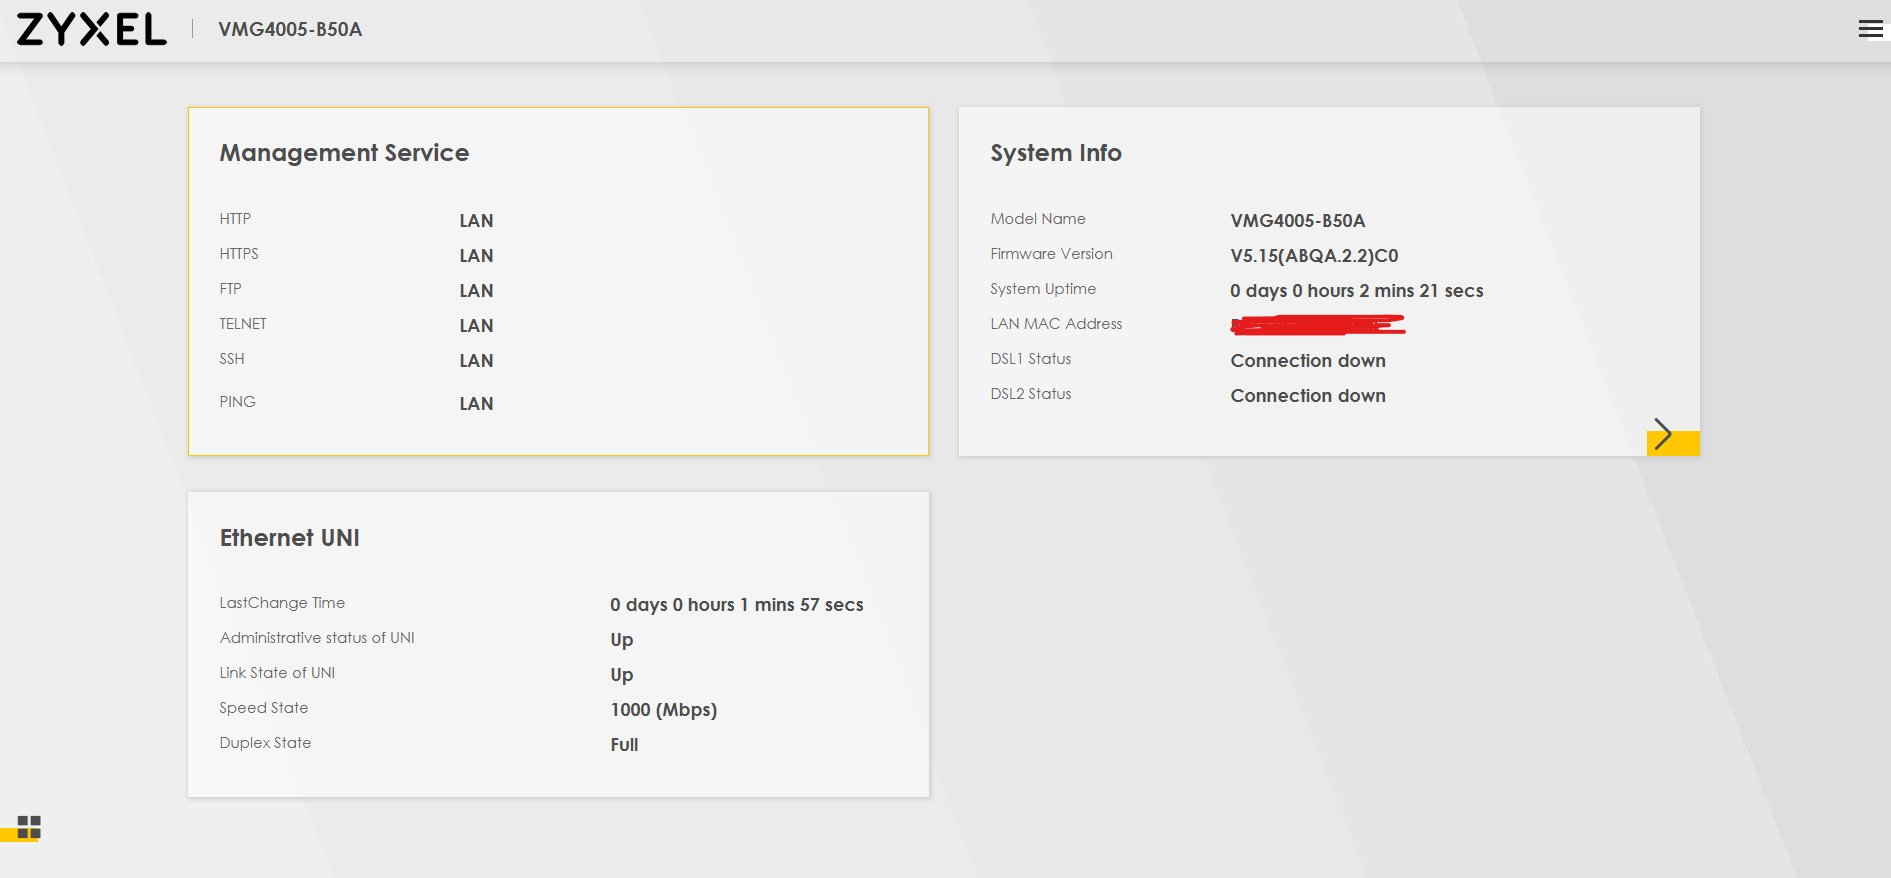Click the DSL2 Status label
Screen dimensions: 1891x878
pyautogui.click(x=1030, y=394)
